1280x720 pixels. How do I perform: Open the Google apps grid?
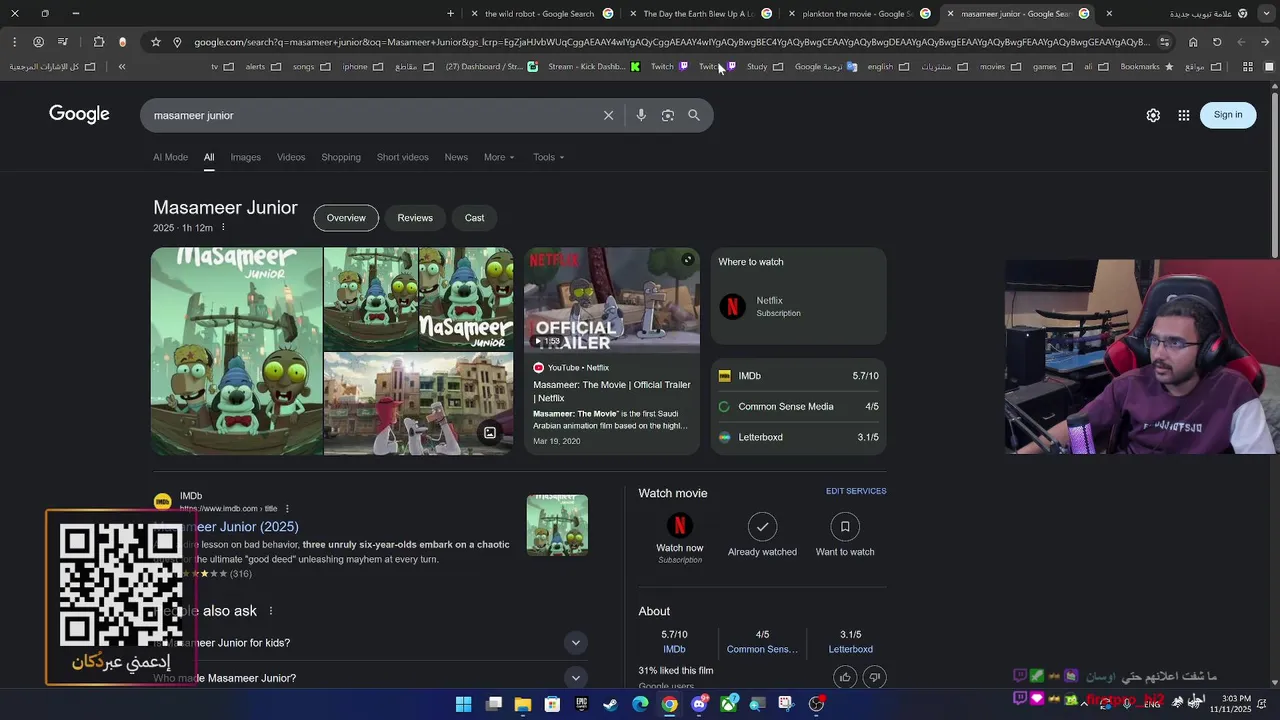(x=1184, y=115)
